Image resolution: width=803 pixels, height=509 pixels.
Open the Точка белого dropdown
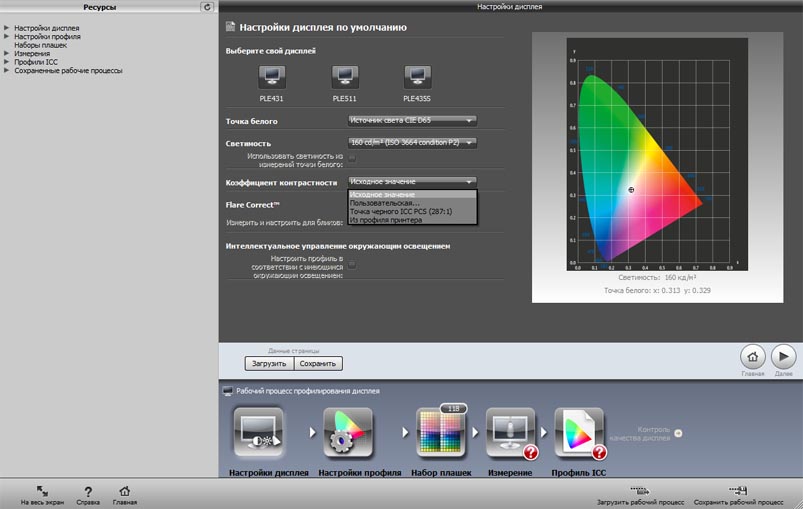pyautogui.click(x=412, y=121)
